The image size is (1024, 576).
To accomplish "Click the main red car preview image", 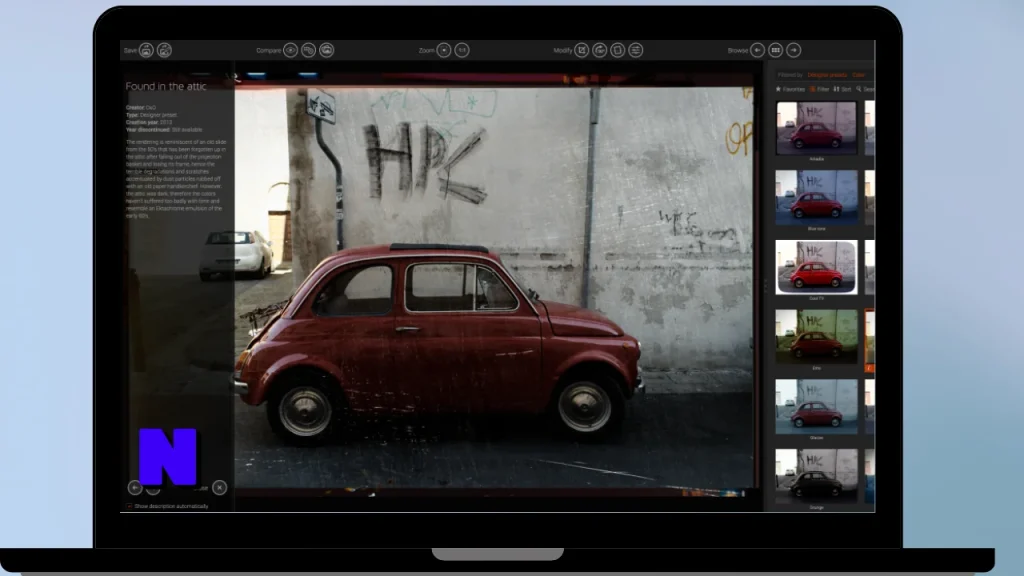I will [x=494, y=287].
